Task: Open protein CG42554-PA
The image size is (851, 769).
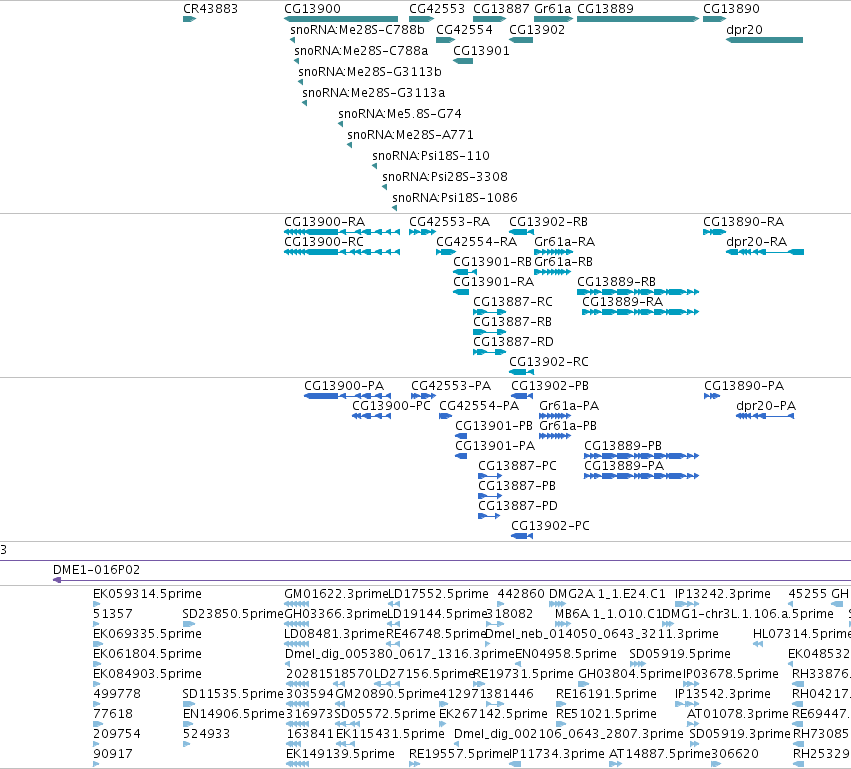Action: 479,406
